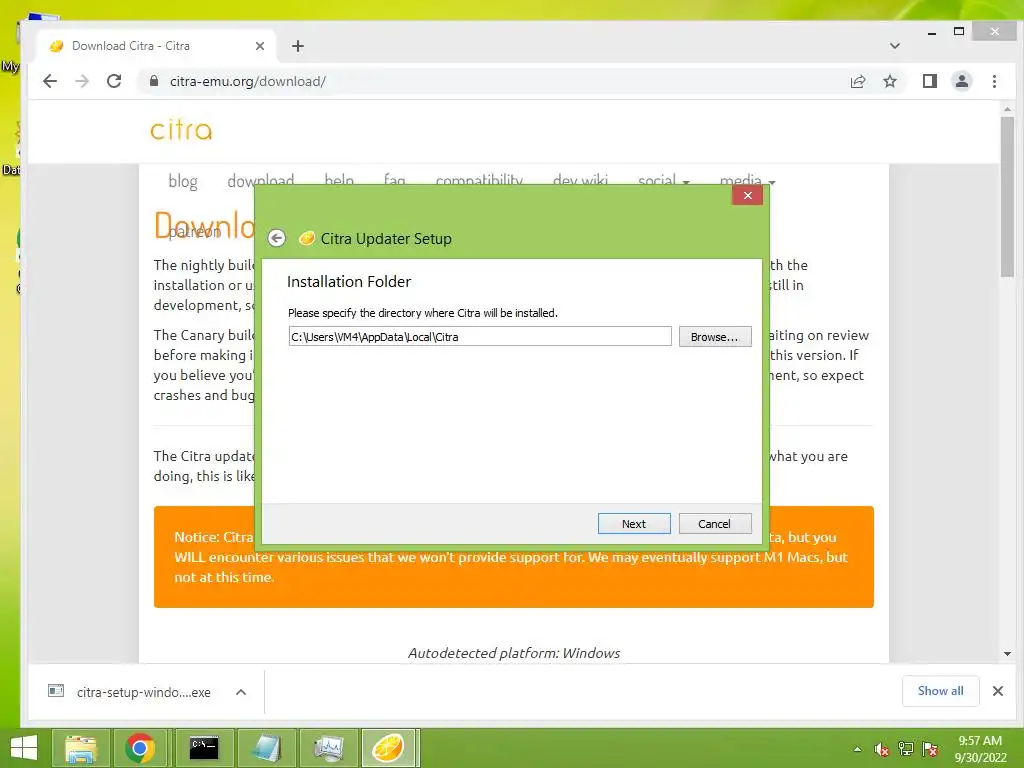This screenshot has height=768, width=1024.
Task: Select the Citra installer taskbar icon
Action: [388, 748]
